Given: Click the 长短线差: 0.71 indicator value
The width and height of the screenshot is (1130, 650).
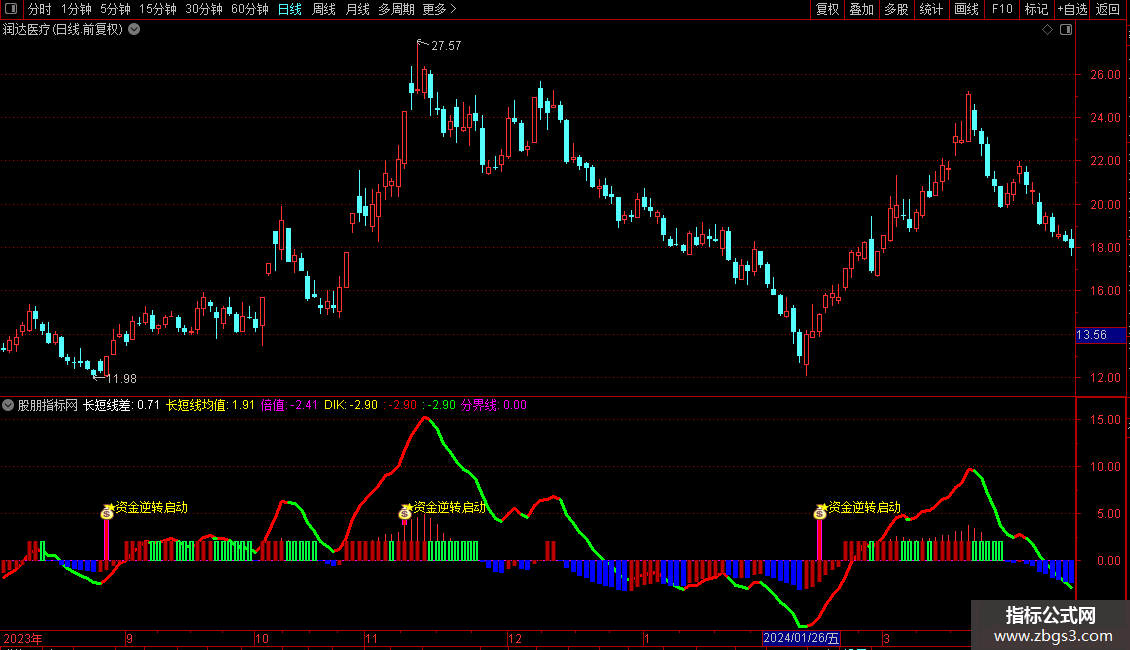Looking at the screenshot, I should click(x=121, y=405).
